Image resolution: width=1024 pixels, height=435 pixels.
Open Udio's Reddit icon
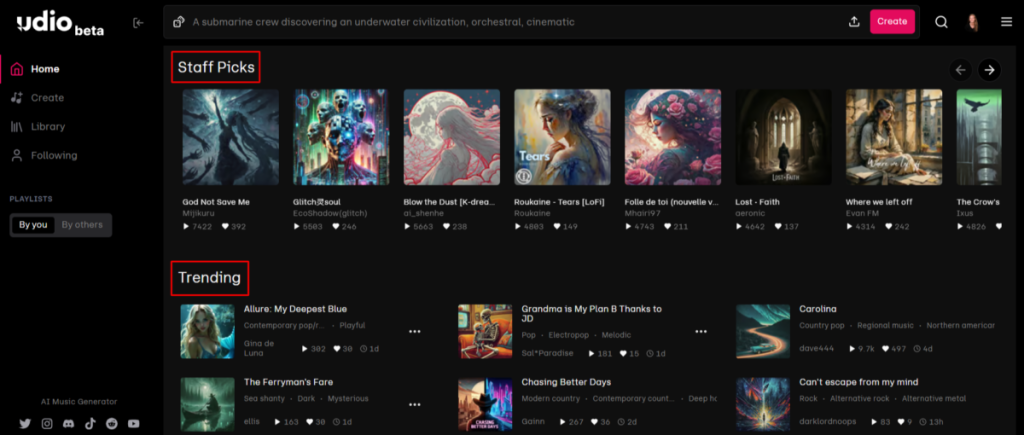tap(112, 423)
